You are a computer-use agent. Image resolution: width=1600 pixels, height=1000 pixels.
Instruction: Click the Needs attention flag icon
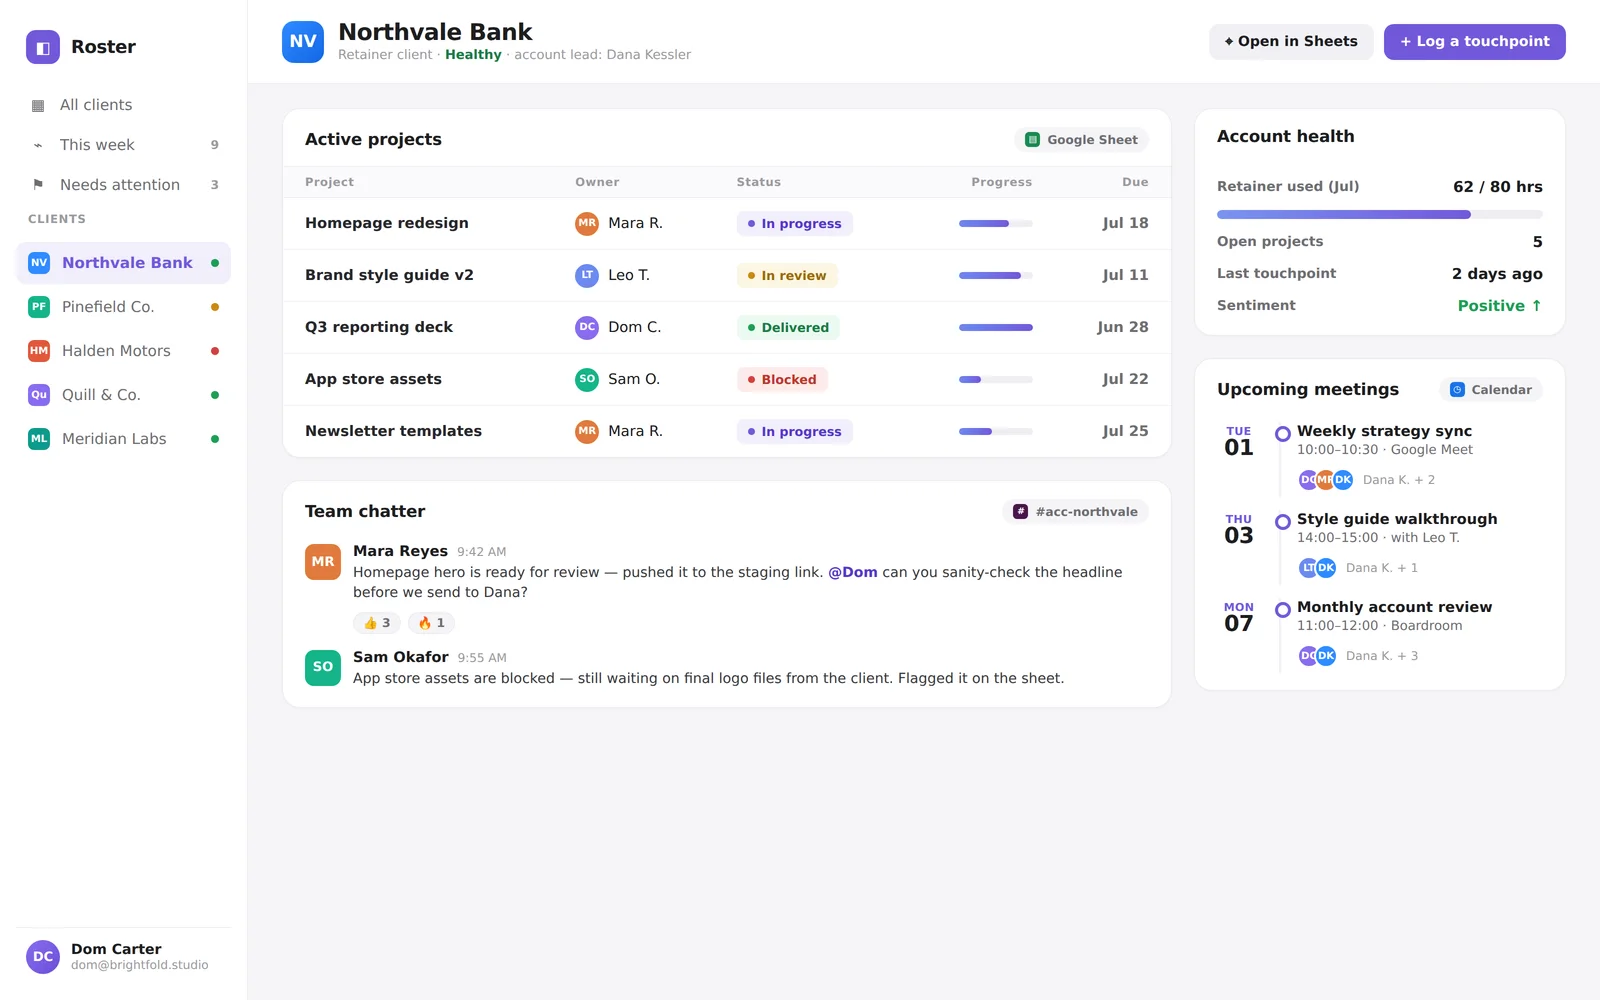38,185
